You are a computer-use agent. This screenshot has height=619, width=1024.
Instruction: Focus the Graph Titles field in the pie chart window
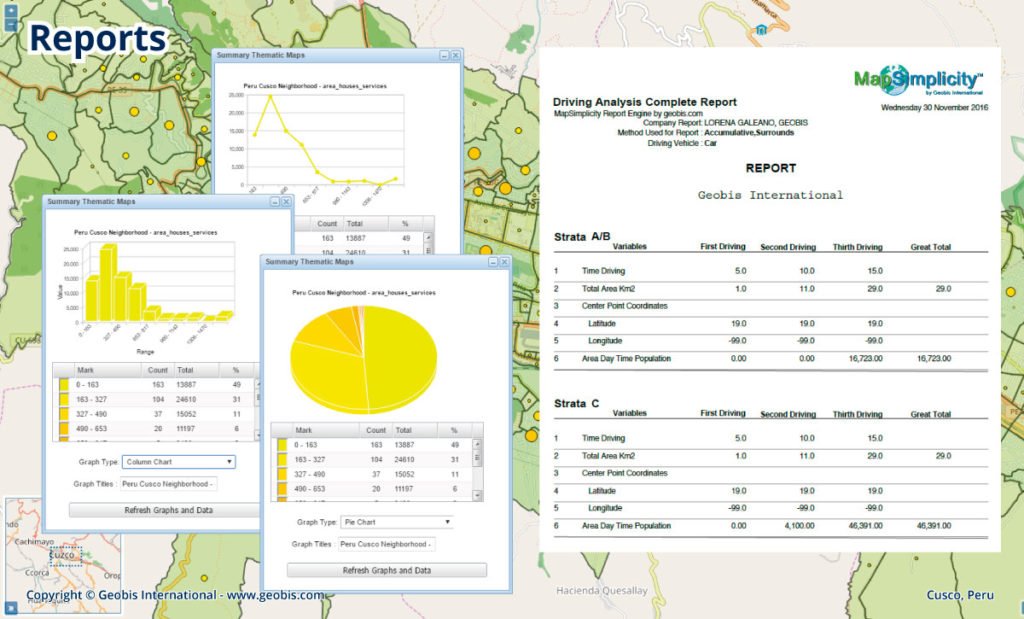point(386,545)
